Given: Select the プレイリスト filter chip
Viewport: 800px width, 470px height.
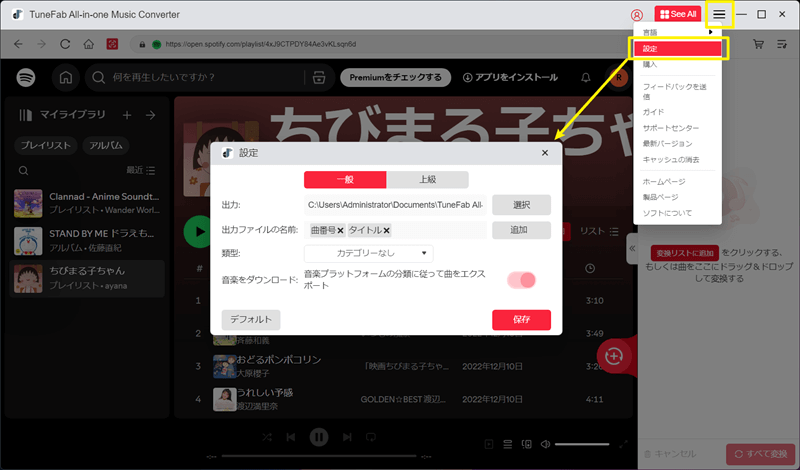Looking at the screenshot, I should (46, 145).
